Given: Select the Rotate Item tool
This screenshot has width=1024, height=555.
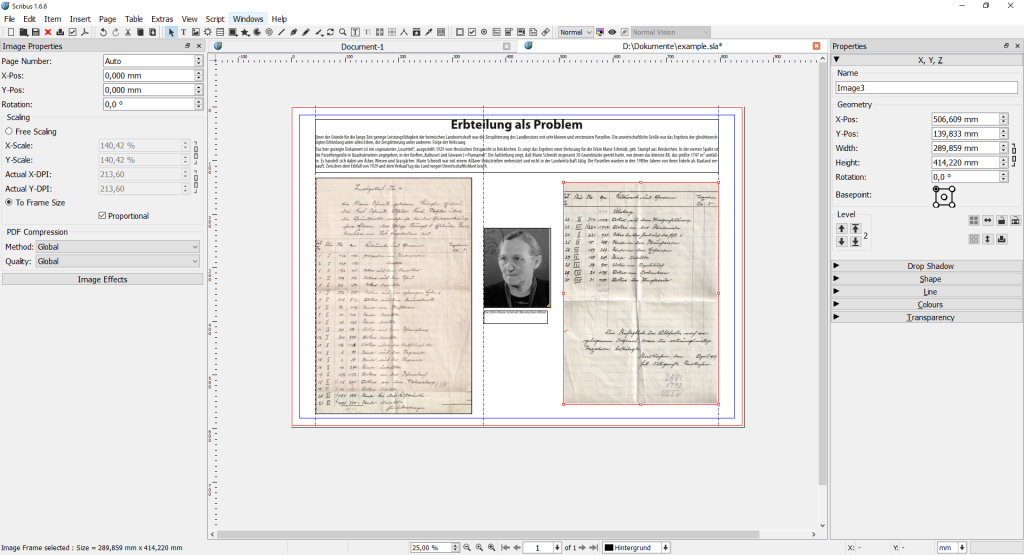Looking at the screenshot, I should click(x=330, y=32).
